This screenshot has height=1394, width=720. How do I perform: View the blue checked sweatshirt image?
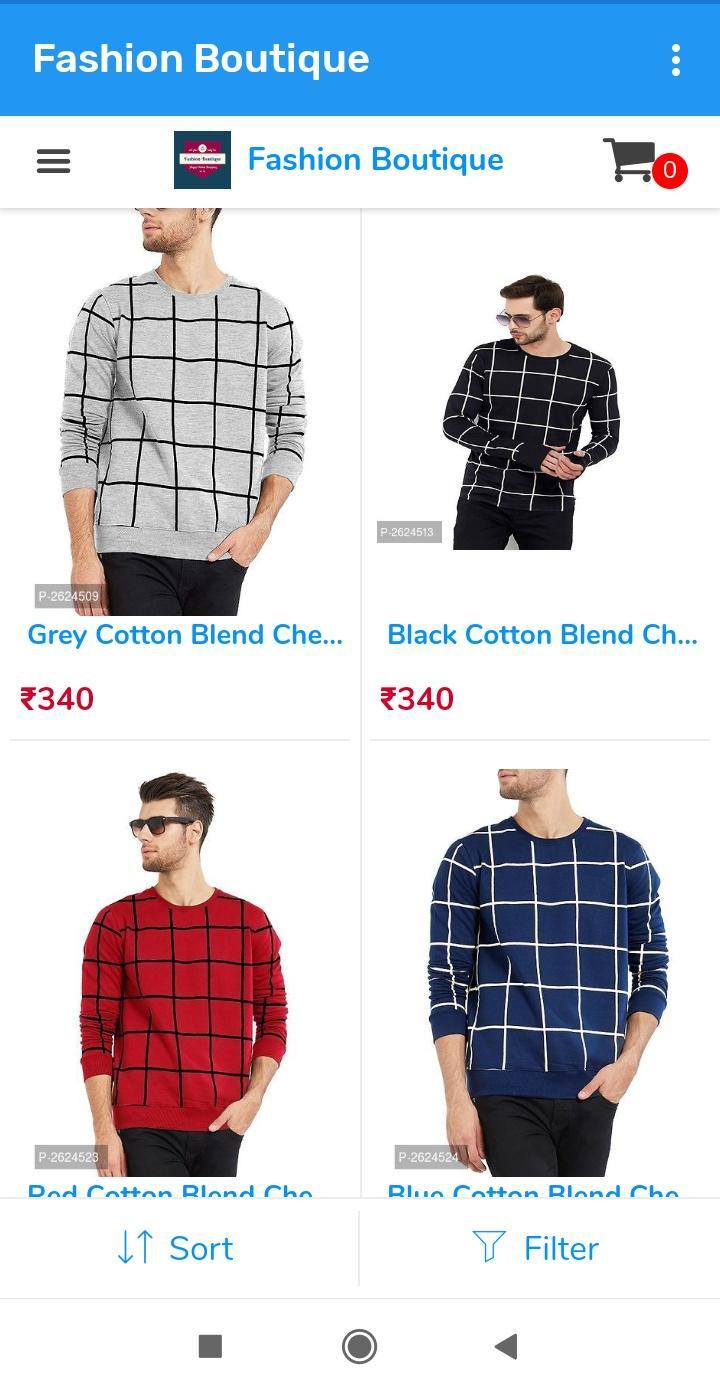click(540, 973)
